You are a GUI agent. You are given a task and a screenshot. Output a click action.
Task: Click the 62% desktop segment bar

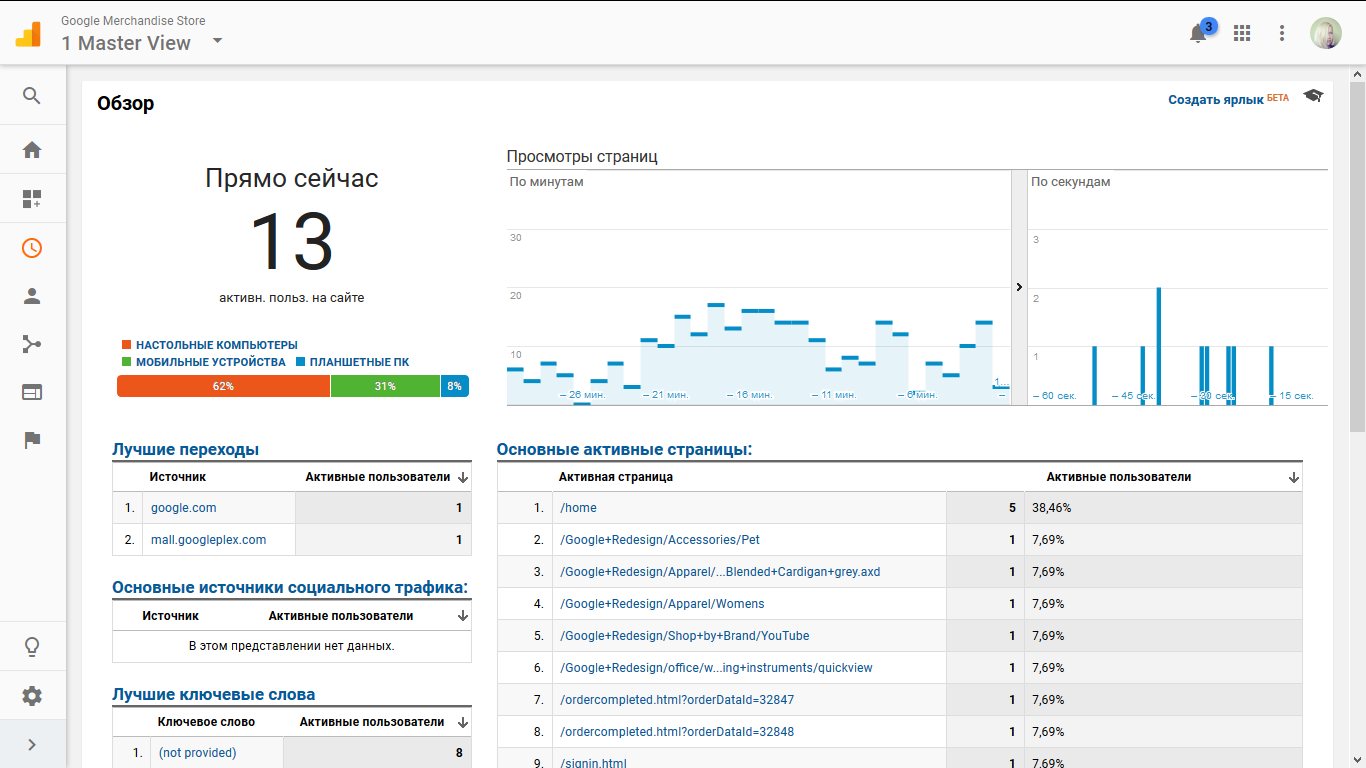(222, 385)
